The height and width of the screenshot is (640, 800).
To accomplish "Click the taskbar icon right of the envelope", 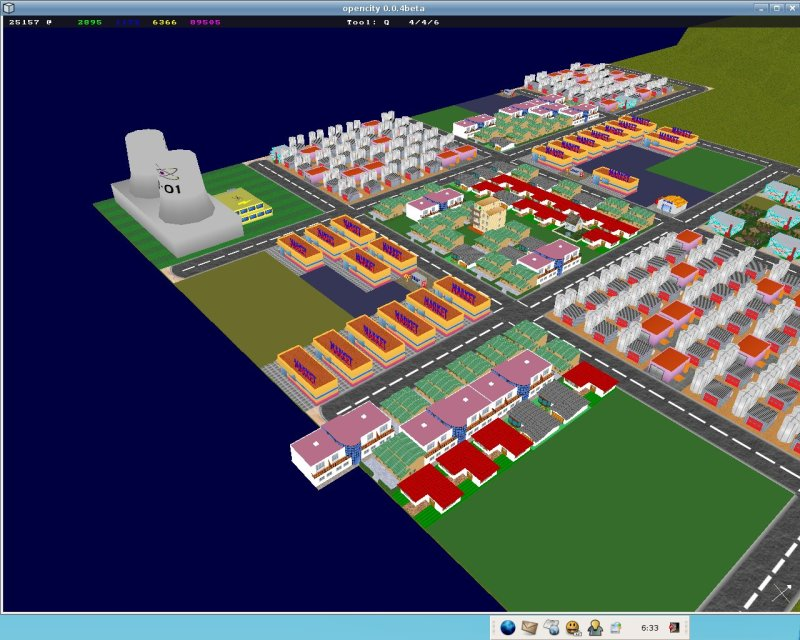I will (551, 628).
